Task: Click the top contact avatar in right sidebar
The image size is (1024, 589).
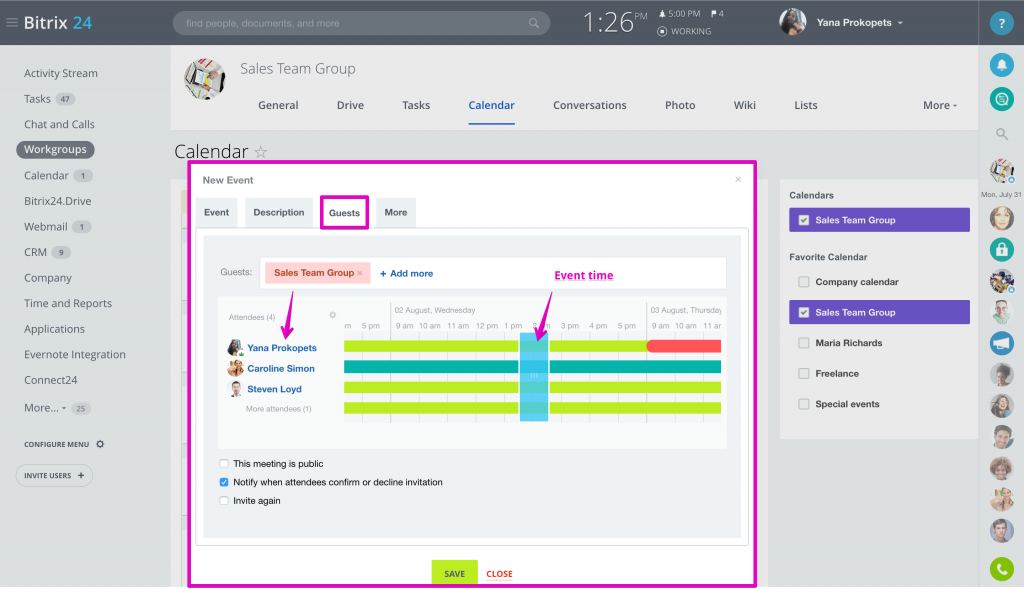Action: (1001, 171)
